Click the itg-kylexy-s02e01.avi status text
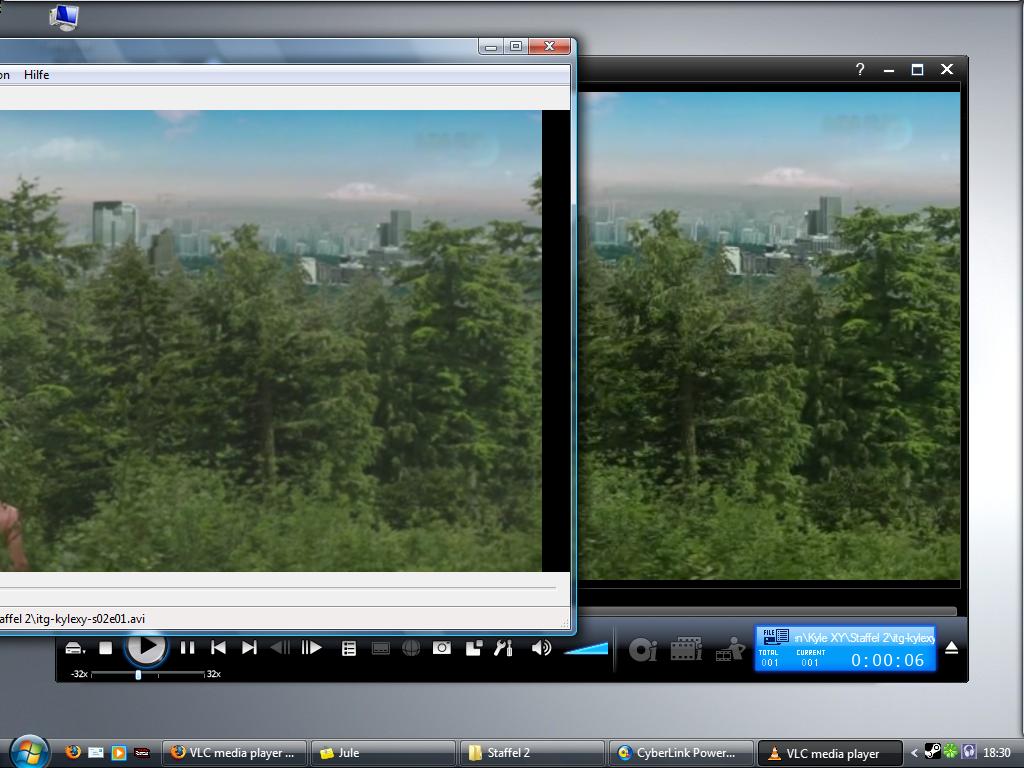This screenshot has height=768, width=1024. pyautogui.click(x=72, y=618)
